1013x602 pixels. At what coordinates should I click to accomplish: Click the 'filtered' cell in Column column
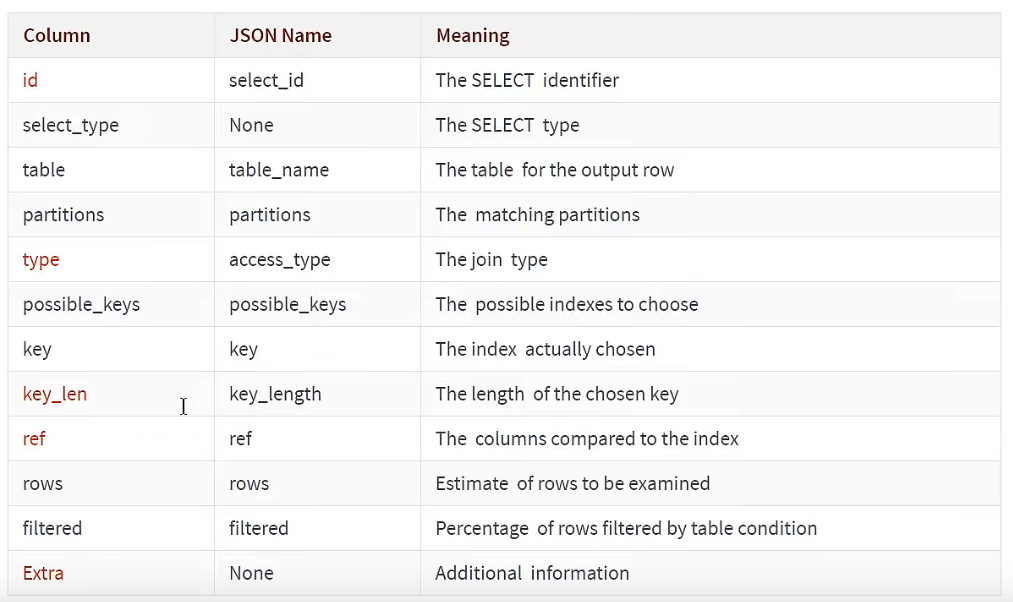[52, 528]
